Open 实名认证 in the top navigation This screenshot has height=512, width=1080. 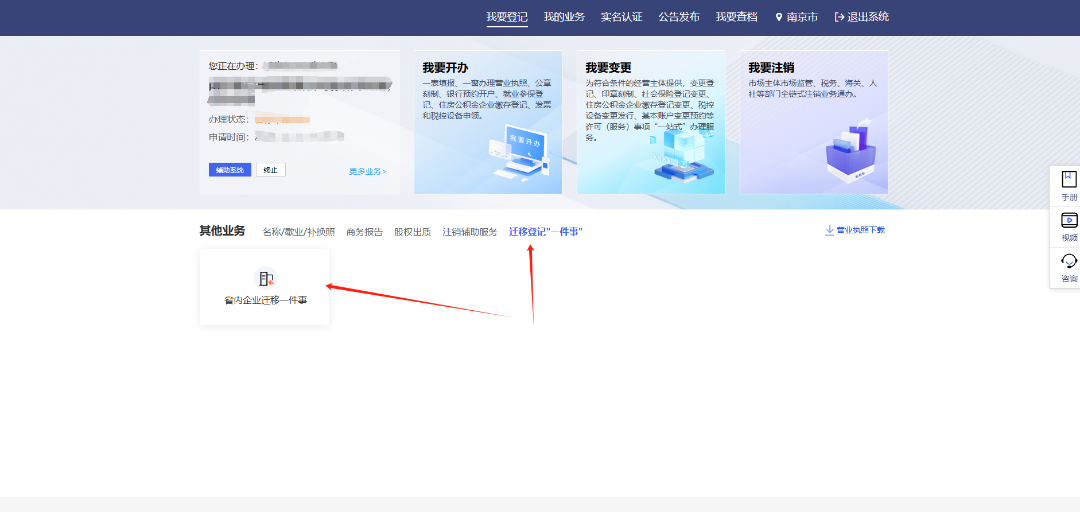(x=621, y=17)
